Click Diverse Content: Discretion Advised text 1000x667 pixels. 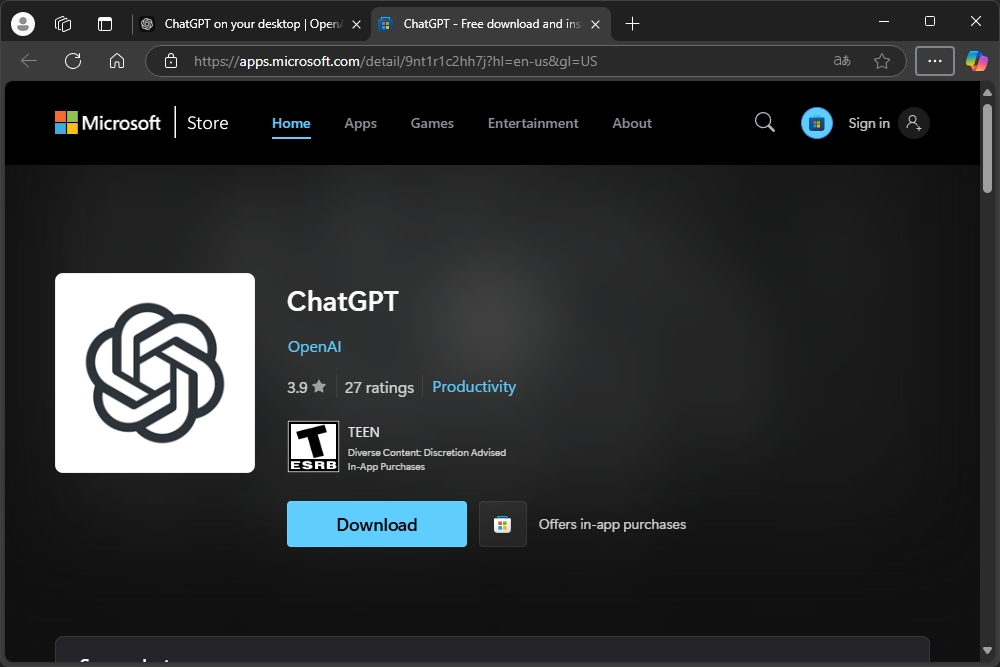427,452
